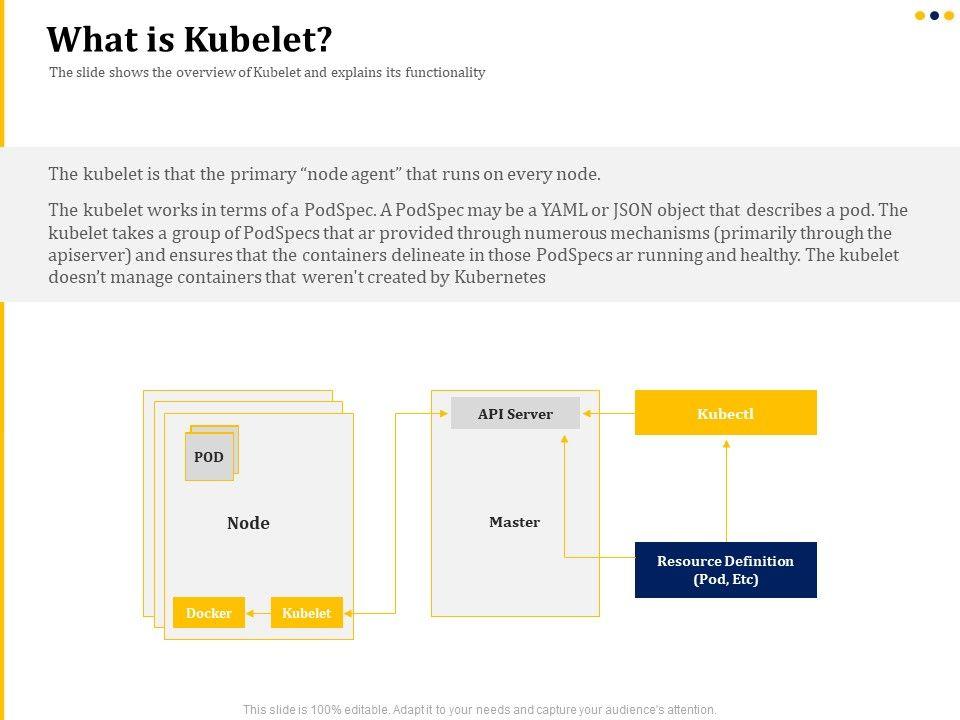Image resolution: width=960 pixels, height=720 pixels.
Task: Click the arrow from Resource Definition up to Kubectl
Action: (x=726, y=488)
